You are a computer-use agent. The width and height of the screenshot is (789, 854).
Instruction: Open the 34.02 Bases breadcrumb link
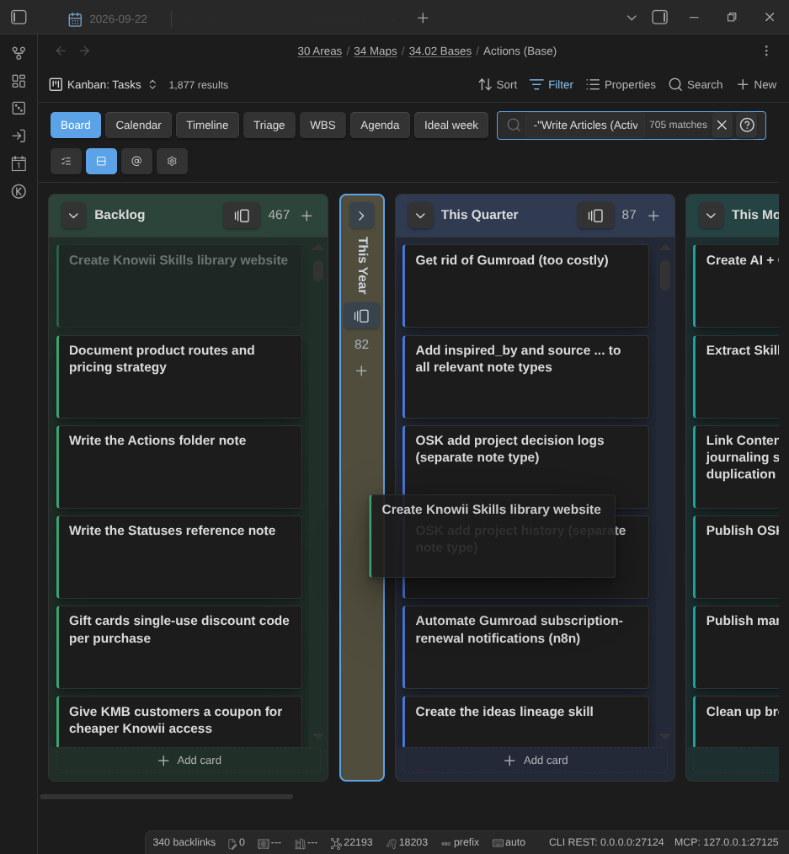tap(440, 51)
